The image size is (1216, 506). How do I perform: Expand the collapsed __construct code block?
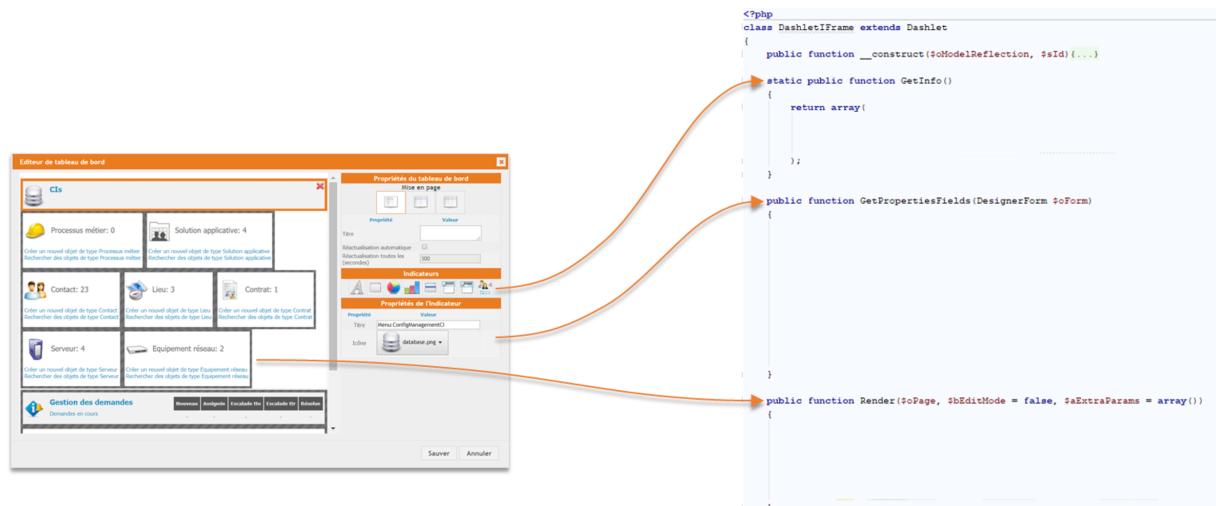tap(1086, 54)
